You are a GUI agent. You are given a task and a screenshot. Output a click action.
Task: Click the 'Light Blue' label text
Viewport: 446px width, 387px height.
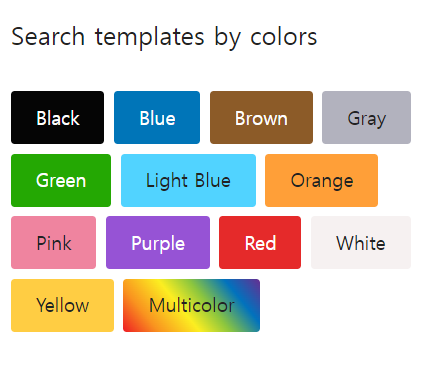[x=188, y=181]
